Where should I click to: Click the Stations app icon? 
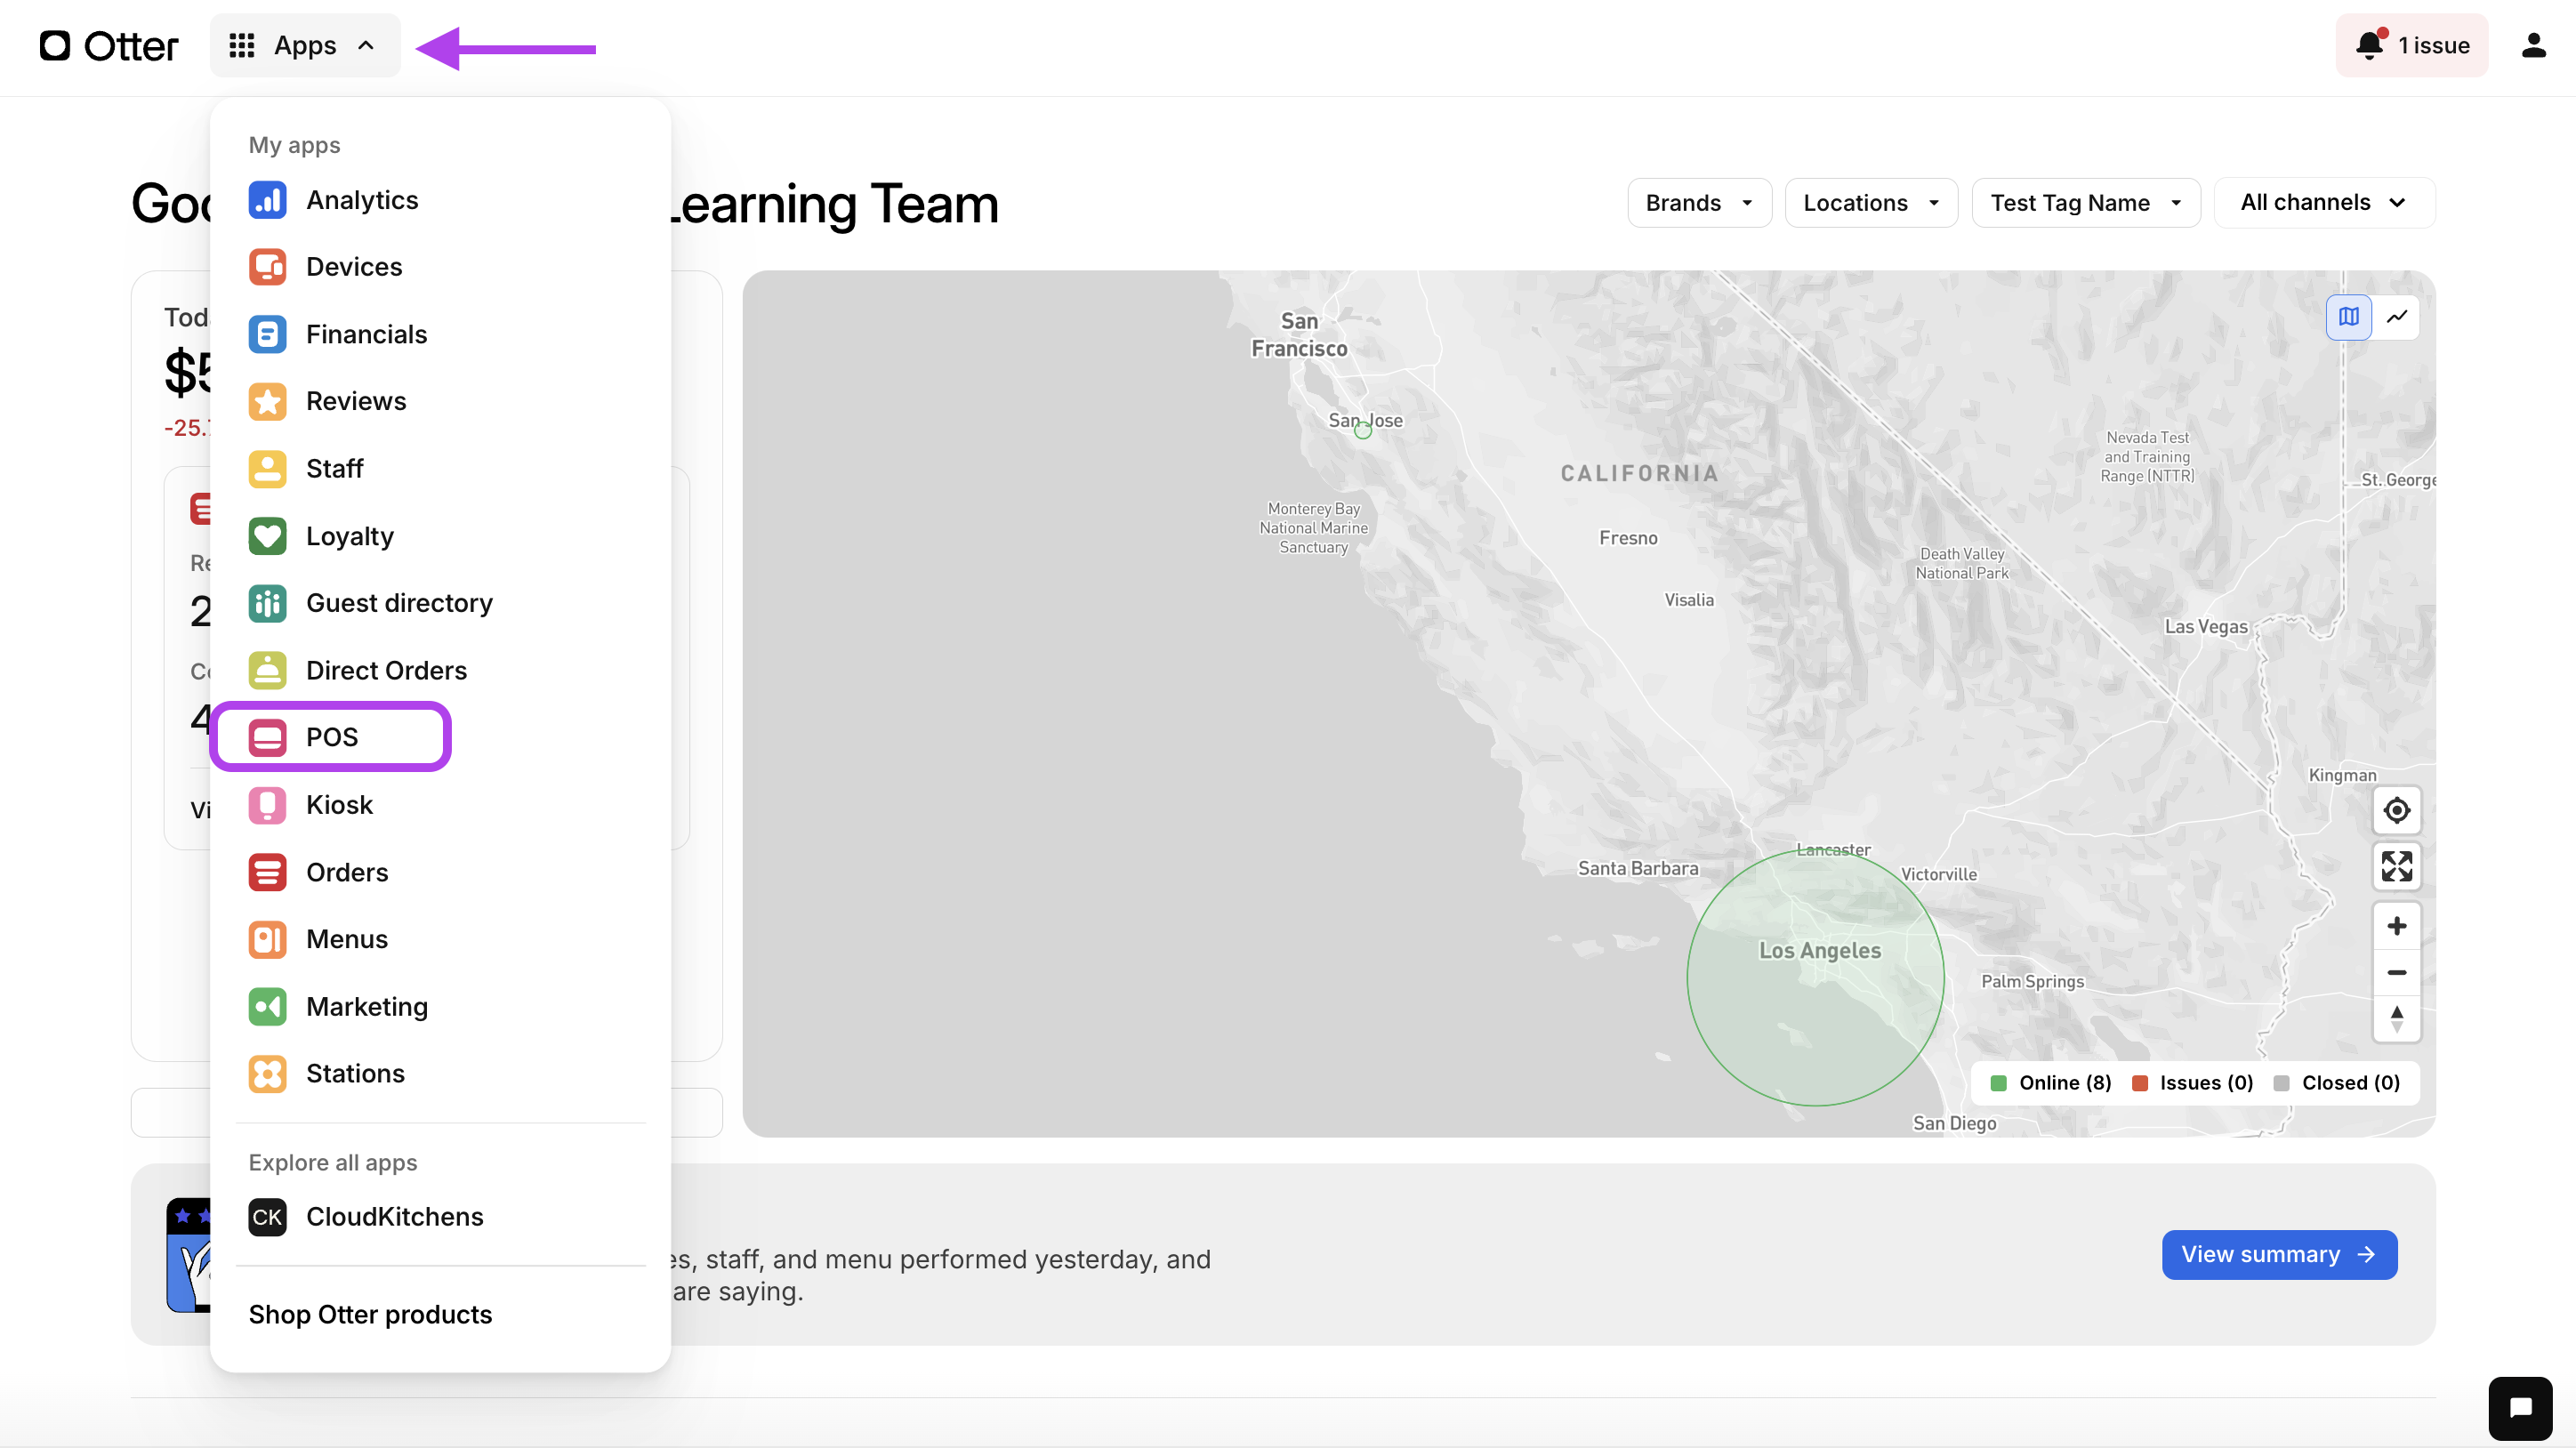coord(267,1073)
